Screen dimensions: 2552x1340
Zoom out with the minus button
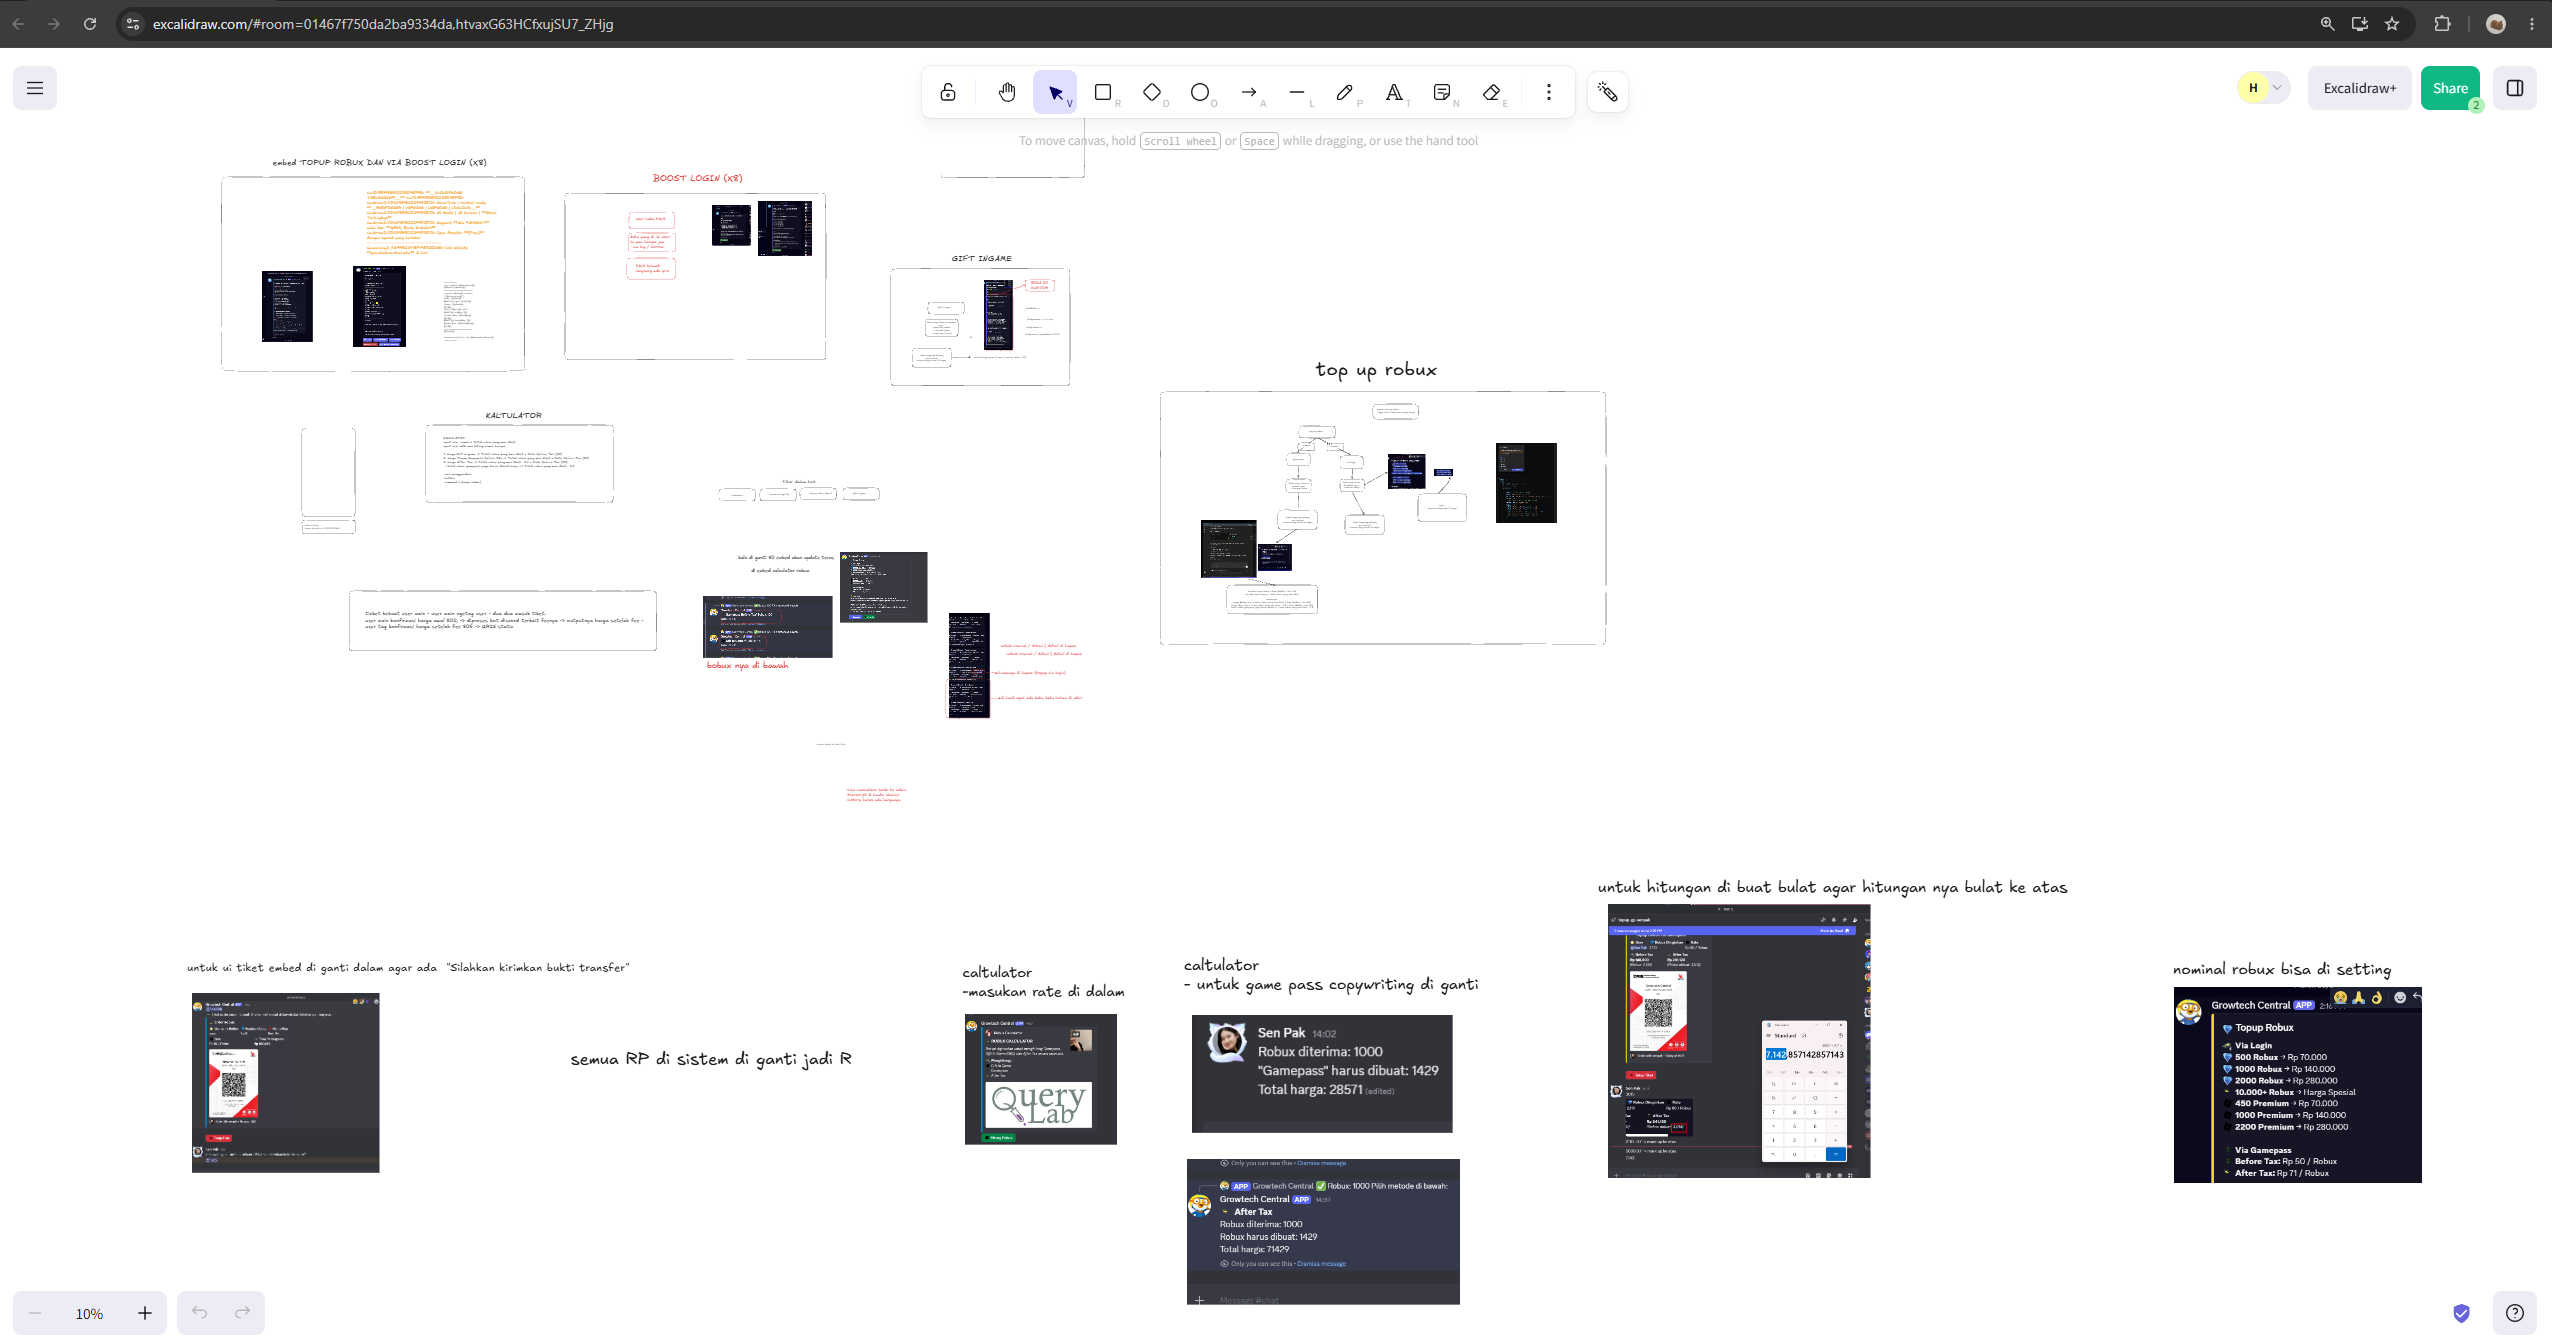35,1313
